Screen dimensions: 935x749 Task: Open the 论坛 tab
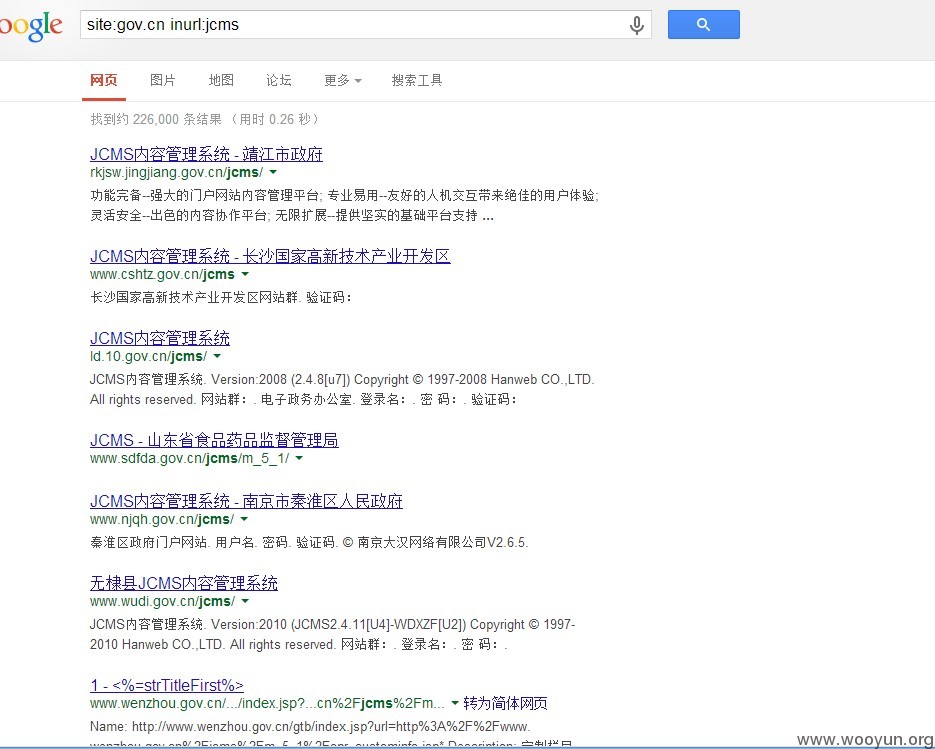[278, 80]
